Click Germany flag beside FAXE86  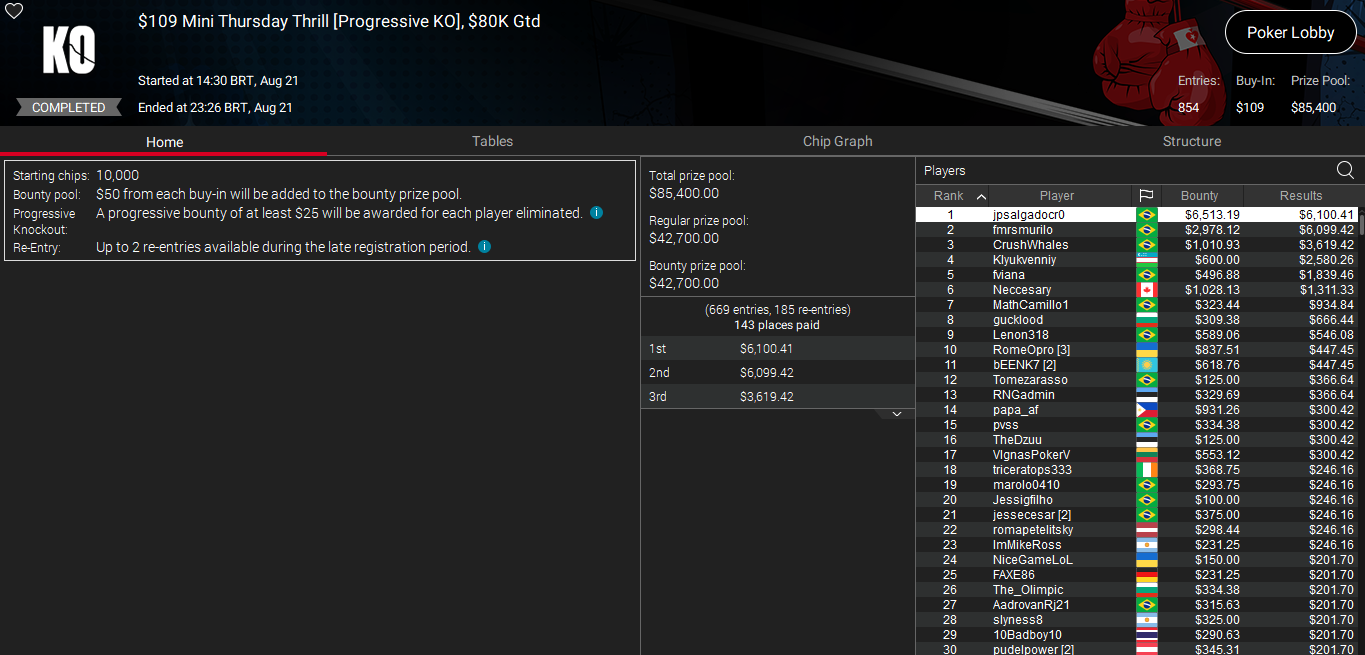pyautogui.click(x=1147, y=575)
